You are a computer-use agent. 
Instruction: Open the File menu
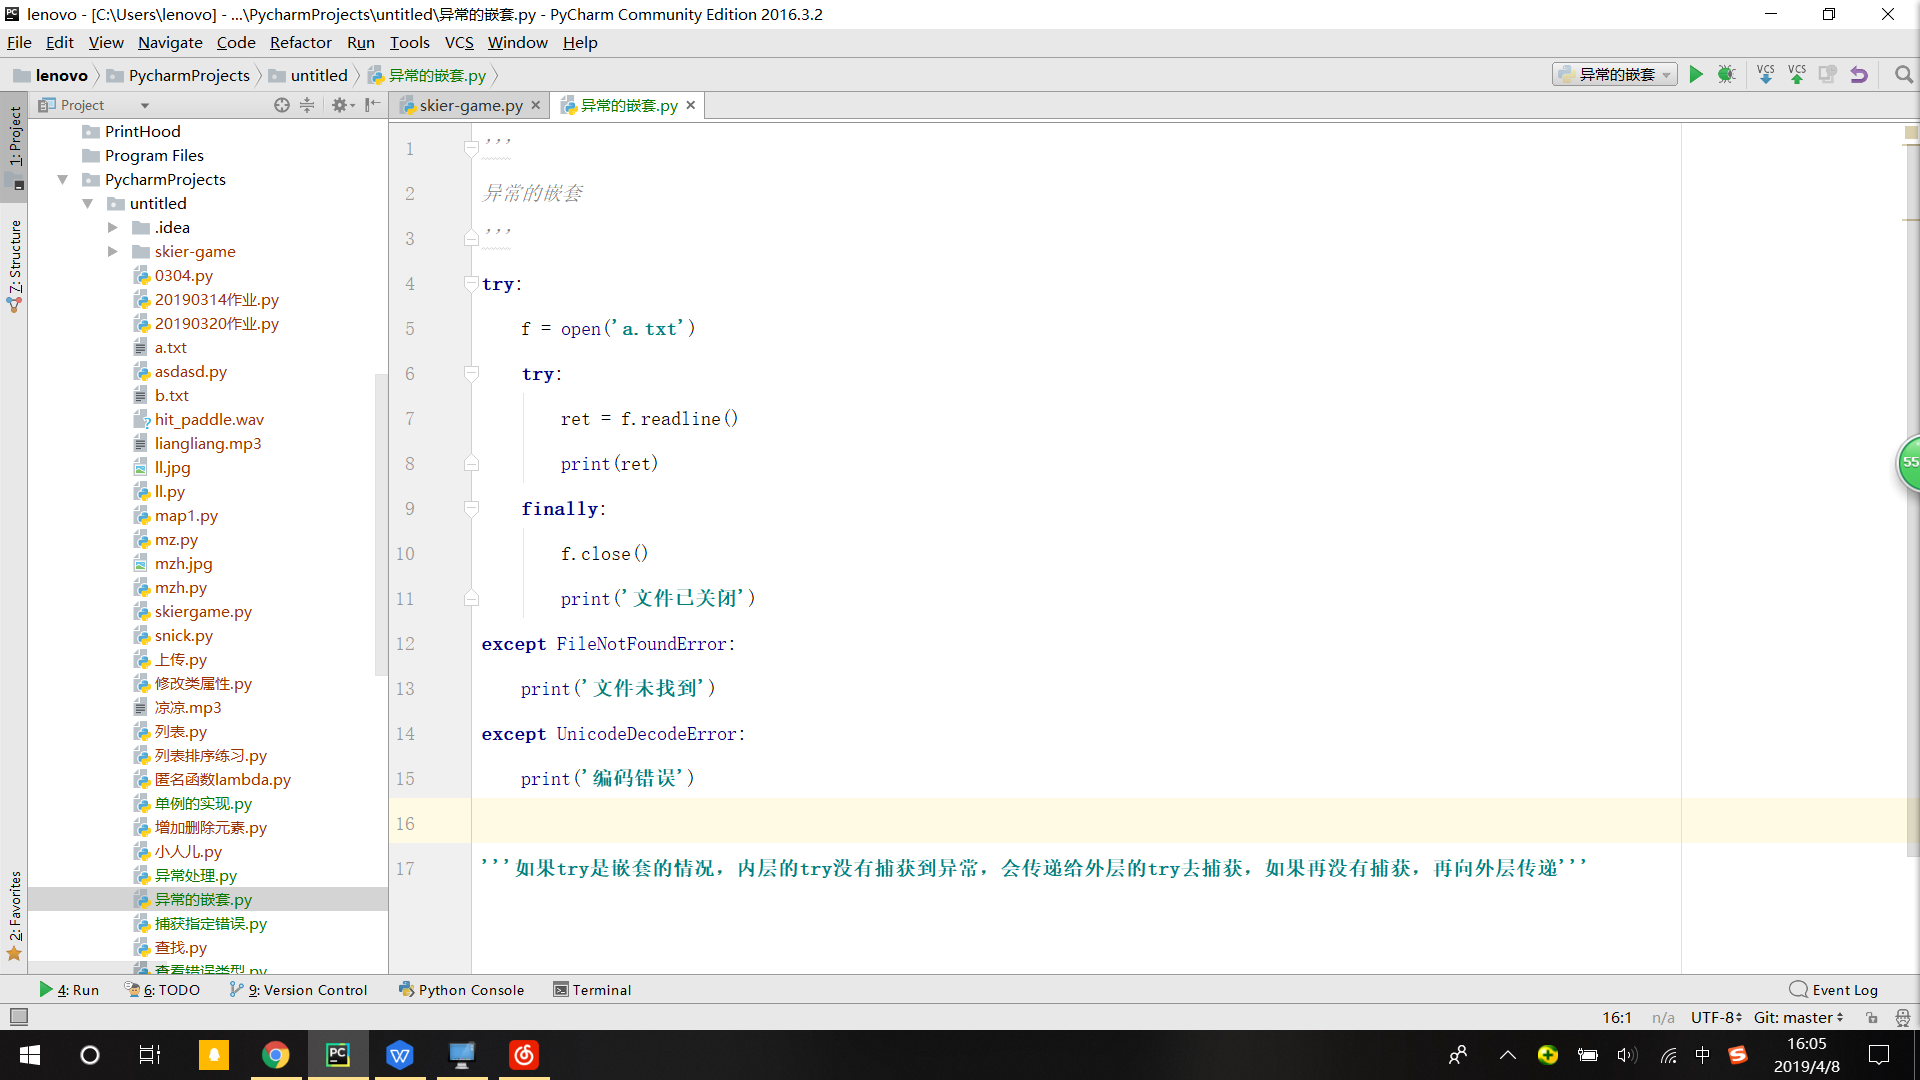click(19, 42)
